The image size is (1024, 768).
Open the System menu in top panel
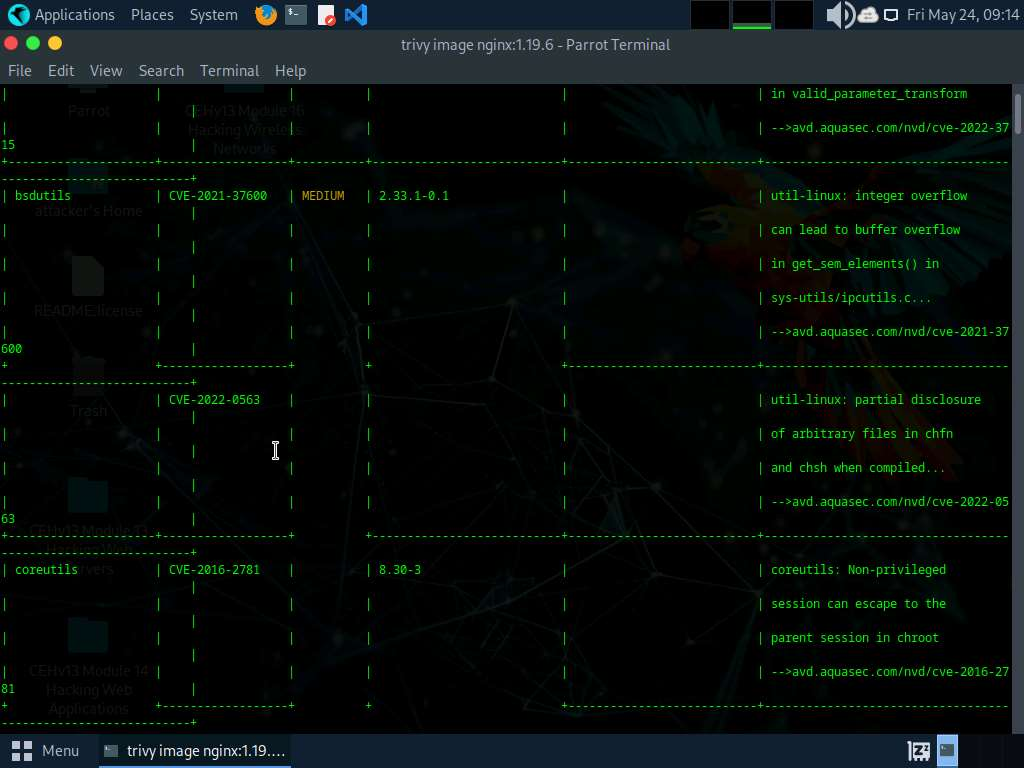213,15
